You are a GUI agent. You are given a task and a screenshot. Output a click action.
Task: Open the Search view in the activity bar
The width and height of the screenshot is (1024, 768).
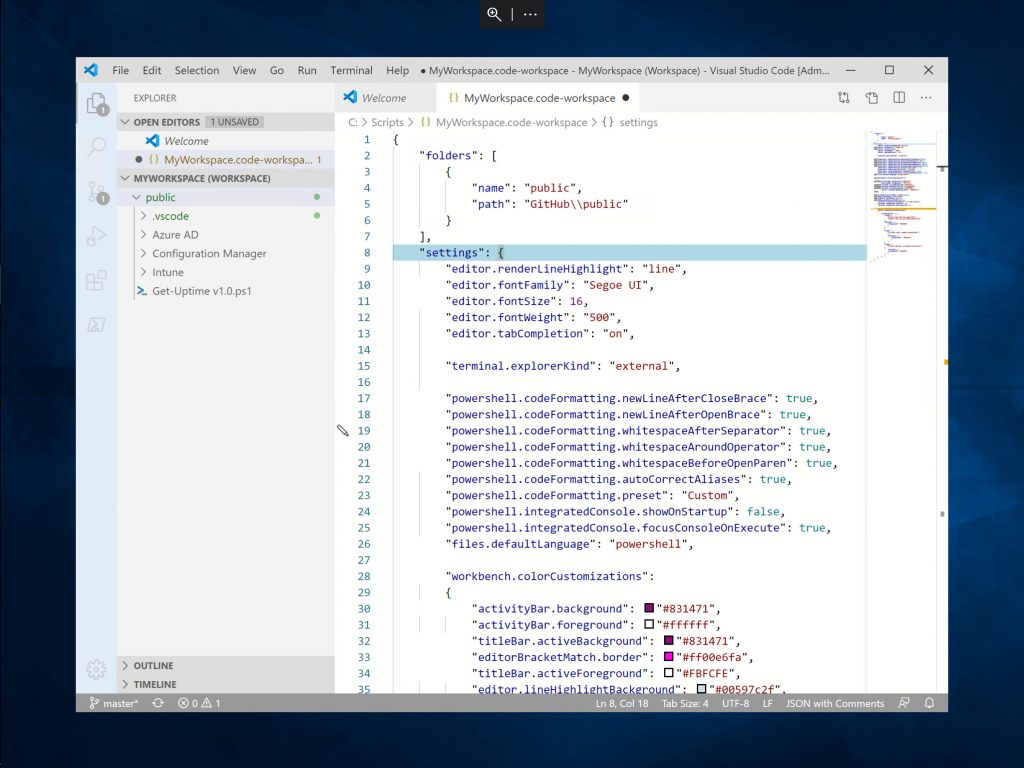(97, 146)
